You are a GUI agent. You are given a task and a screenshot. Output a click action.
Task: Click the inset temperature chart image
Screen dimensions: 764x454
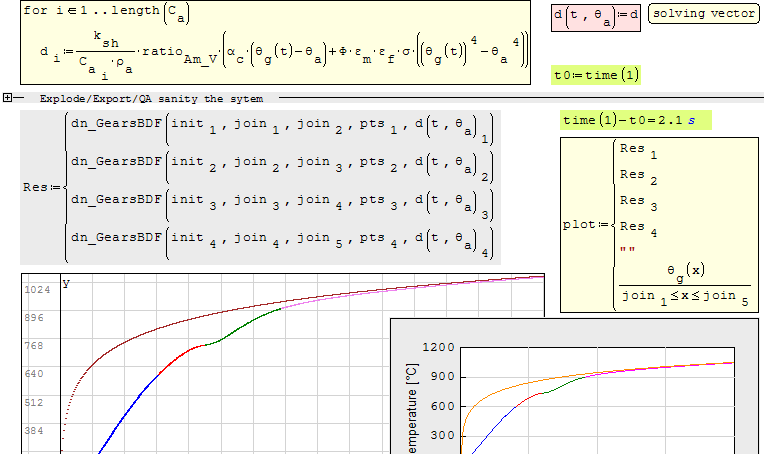click(x=575, y=390)
